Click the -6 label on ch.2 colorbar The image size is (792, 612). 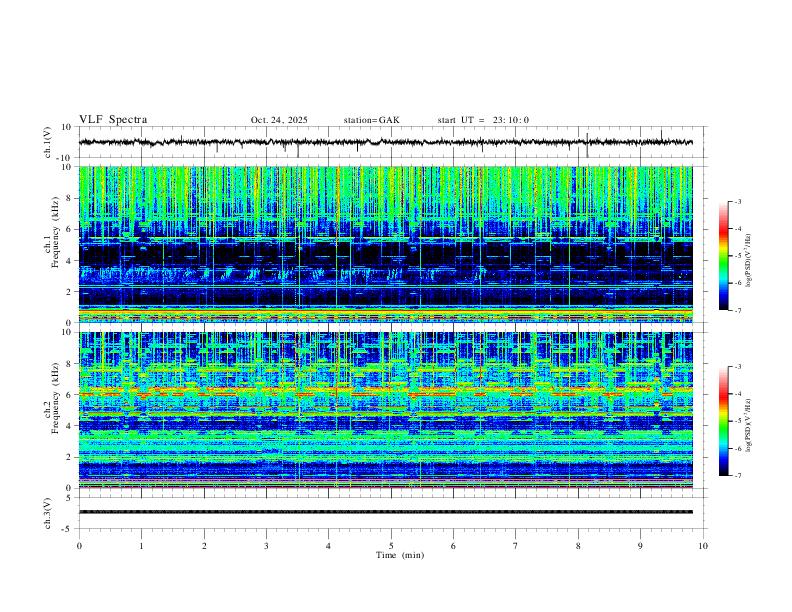(x=738, y=448)
